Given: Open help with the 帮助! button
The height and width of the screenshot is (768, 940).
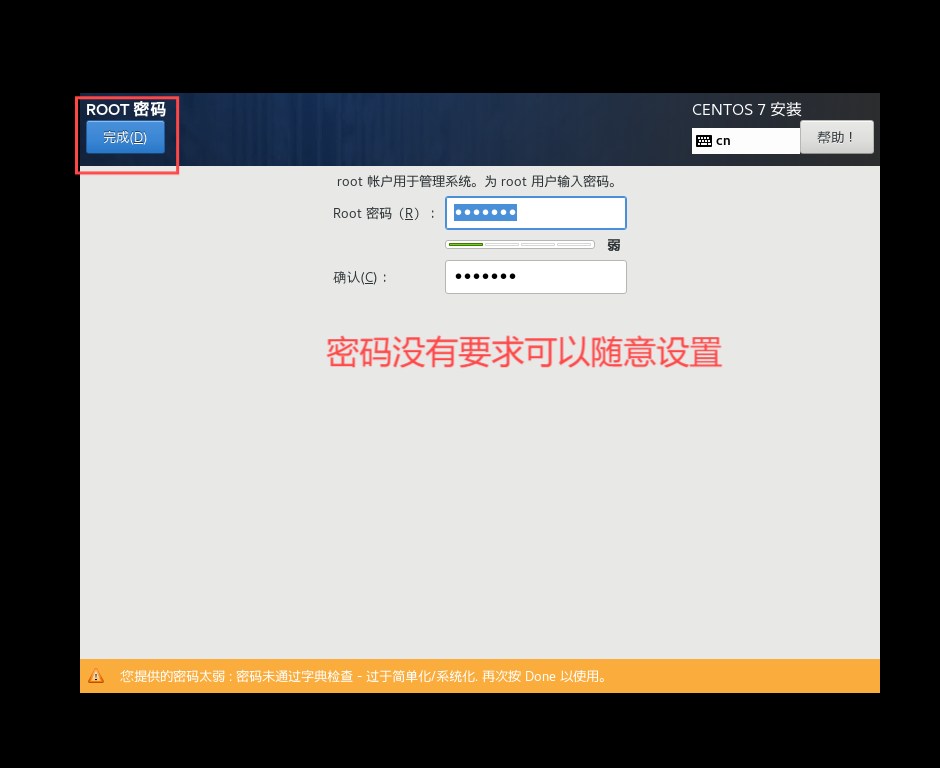Looking at the screenshot, I should tap(836, 137).
